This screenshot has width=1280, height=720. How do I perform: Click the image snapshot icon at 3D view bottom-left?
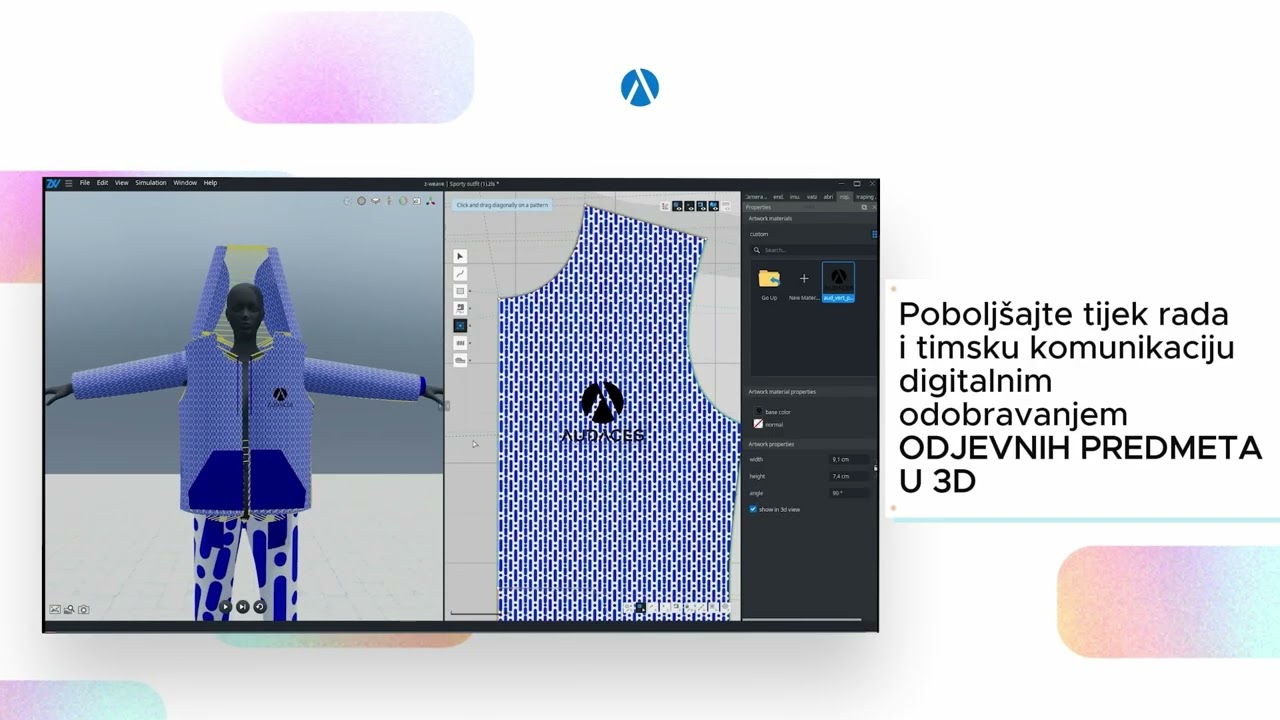pyautogui.click(x=55, y=609)
